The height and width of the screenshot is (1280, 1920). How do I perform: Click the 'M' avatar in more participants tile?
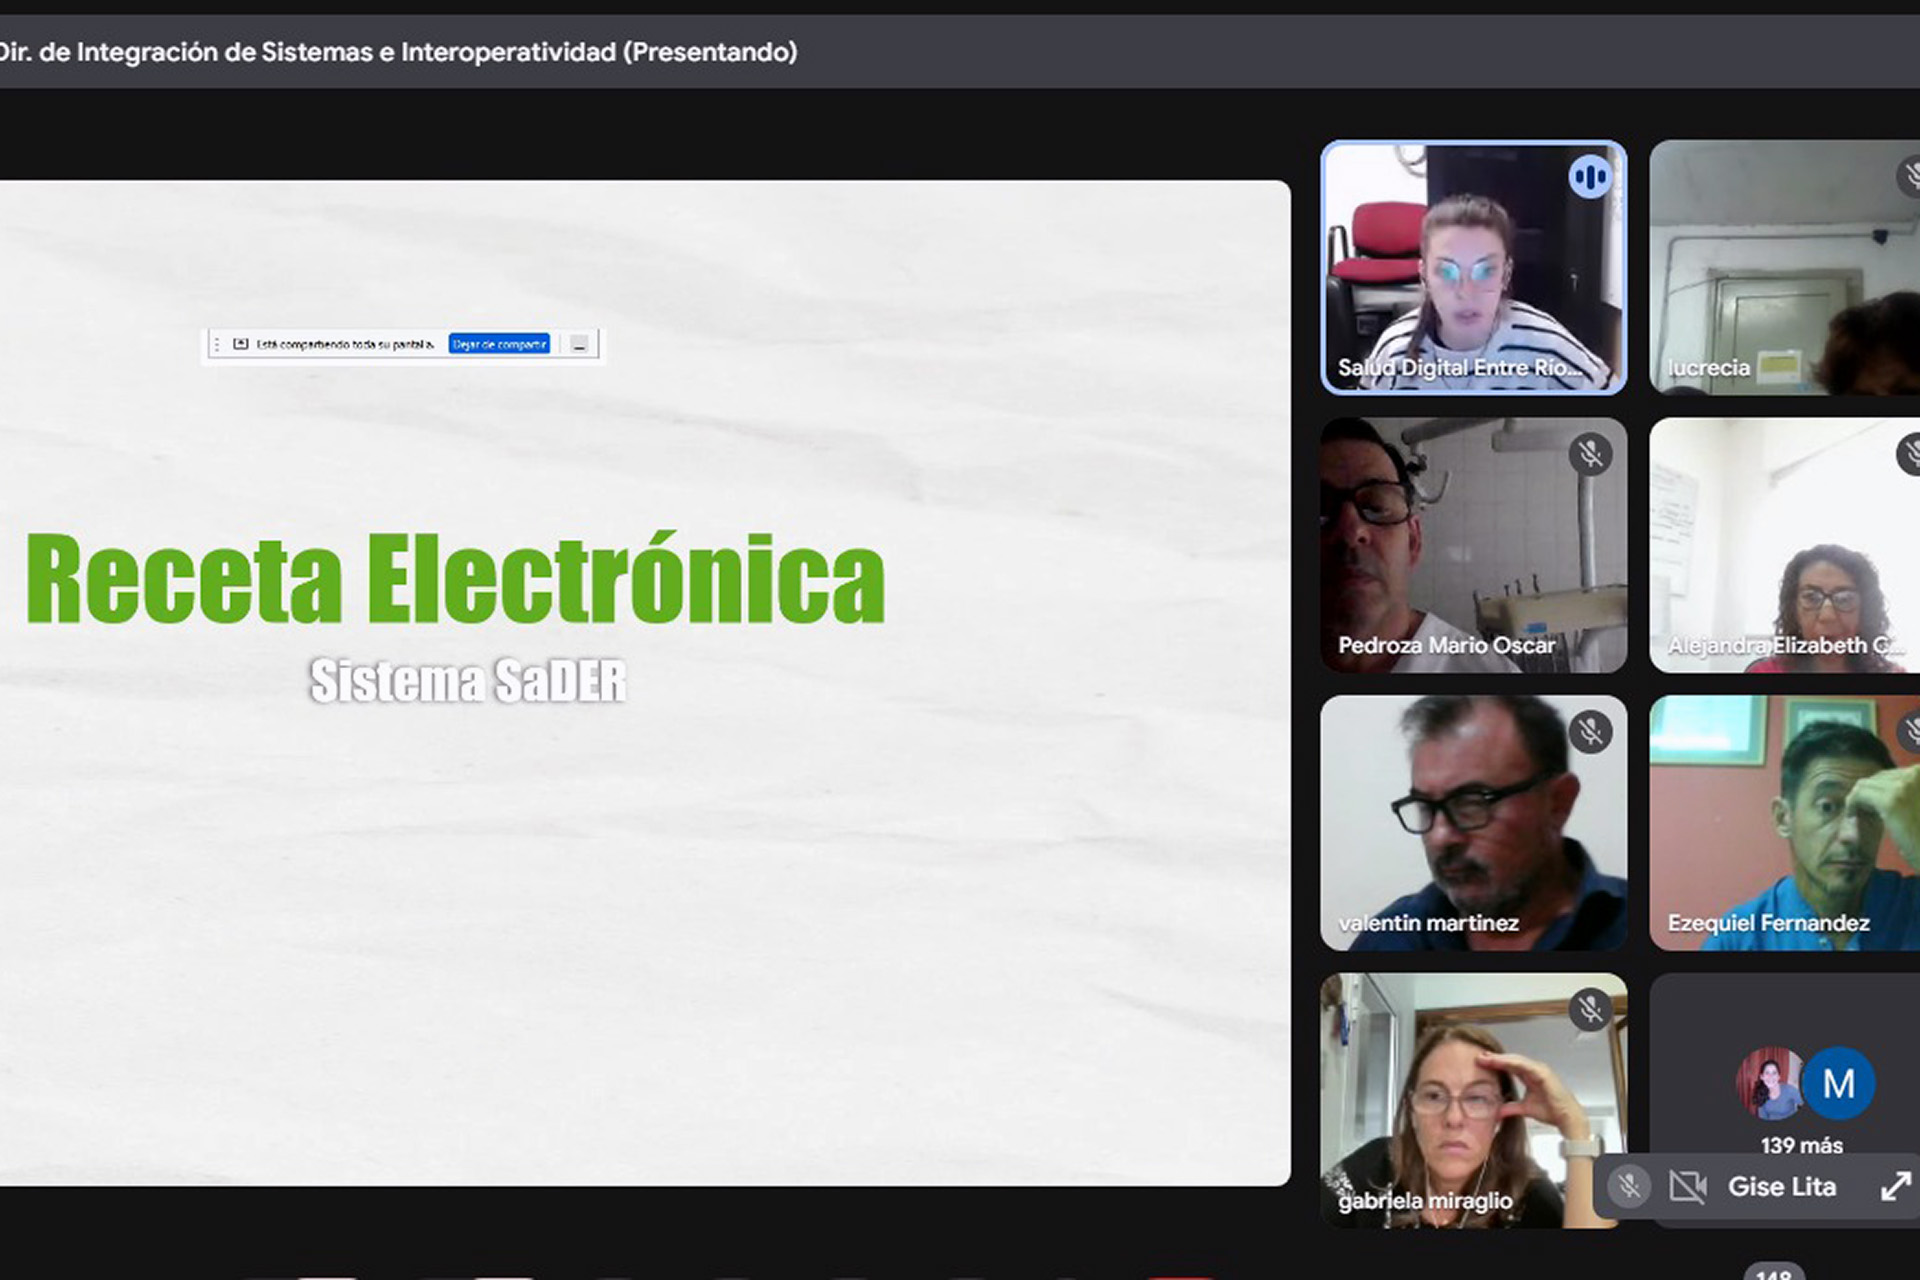1838,1083
